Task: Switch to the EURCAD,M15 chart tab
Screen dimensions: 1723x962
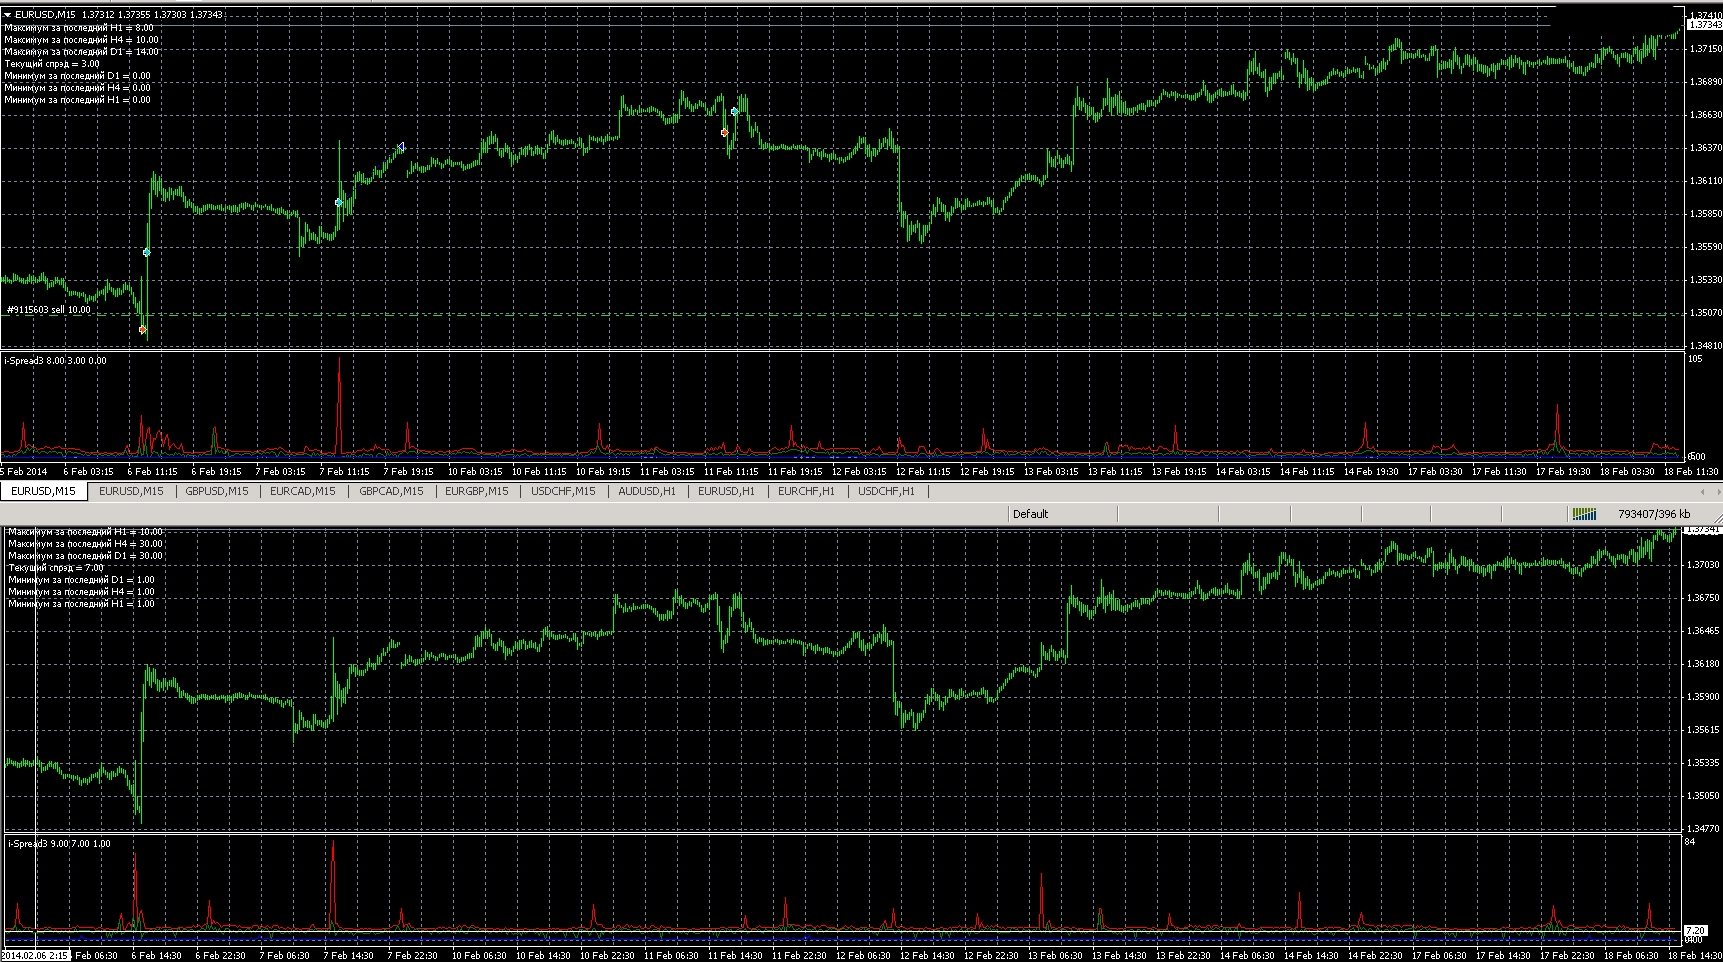Action: tap(303, 491)
